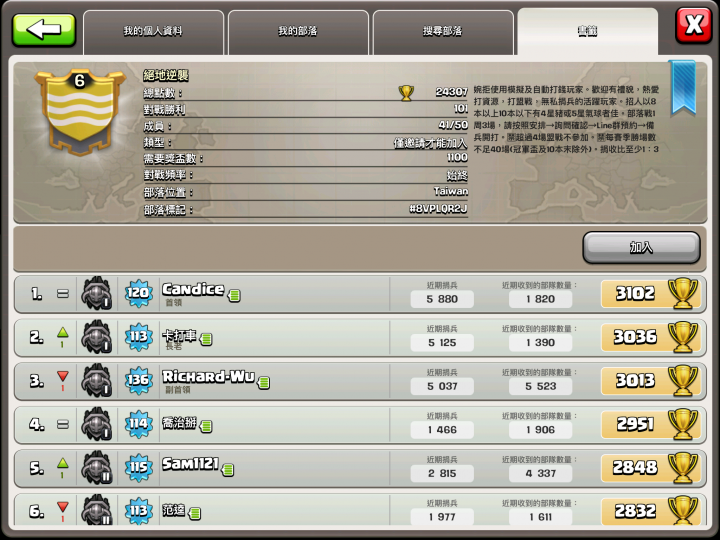The image size is (720, 540).
Task: Click the green chat icon beside 卡打車
Action: point(206,339)
